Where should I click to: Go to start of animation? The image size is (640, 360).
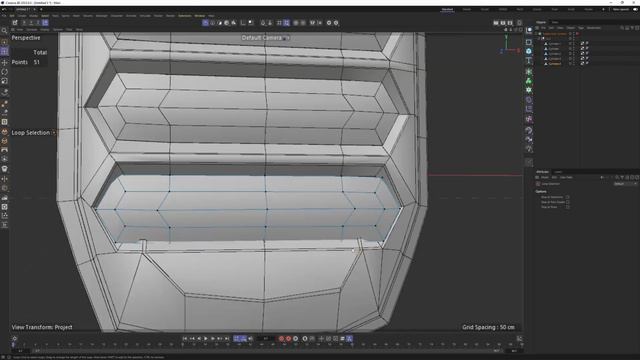tap(185, 338)
